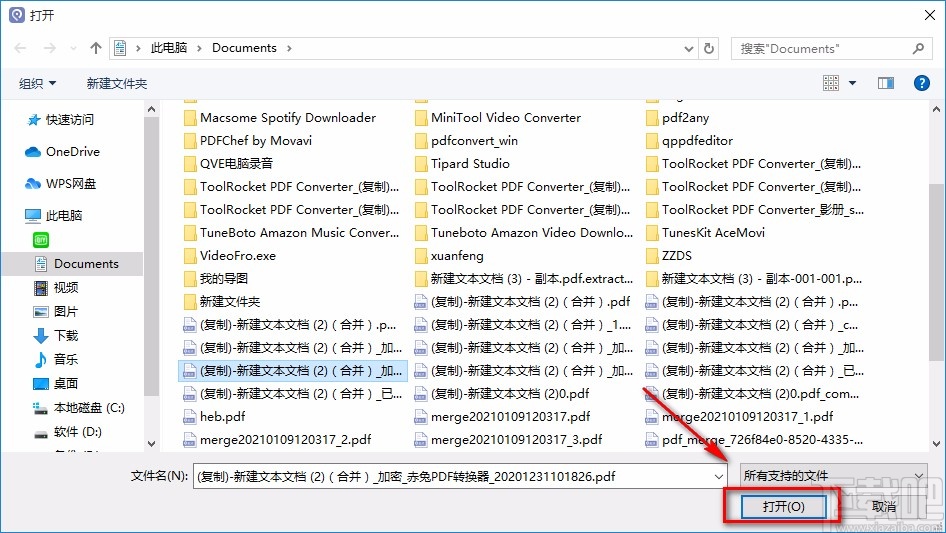Select Documents in the sidebar
Screen dimensions: 946x533
[76, 264]
